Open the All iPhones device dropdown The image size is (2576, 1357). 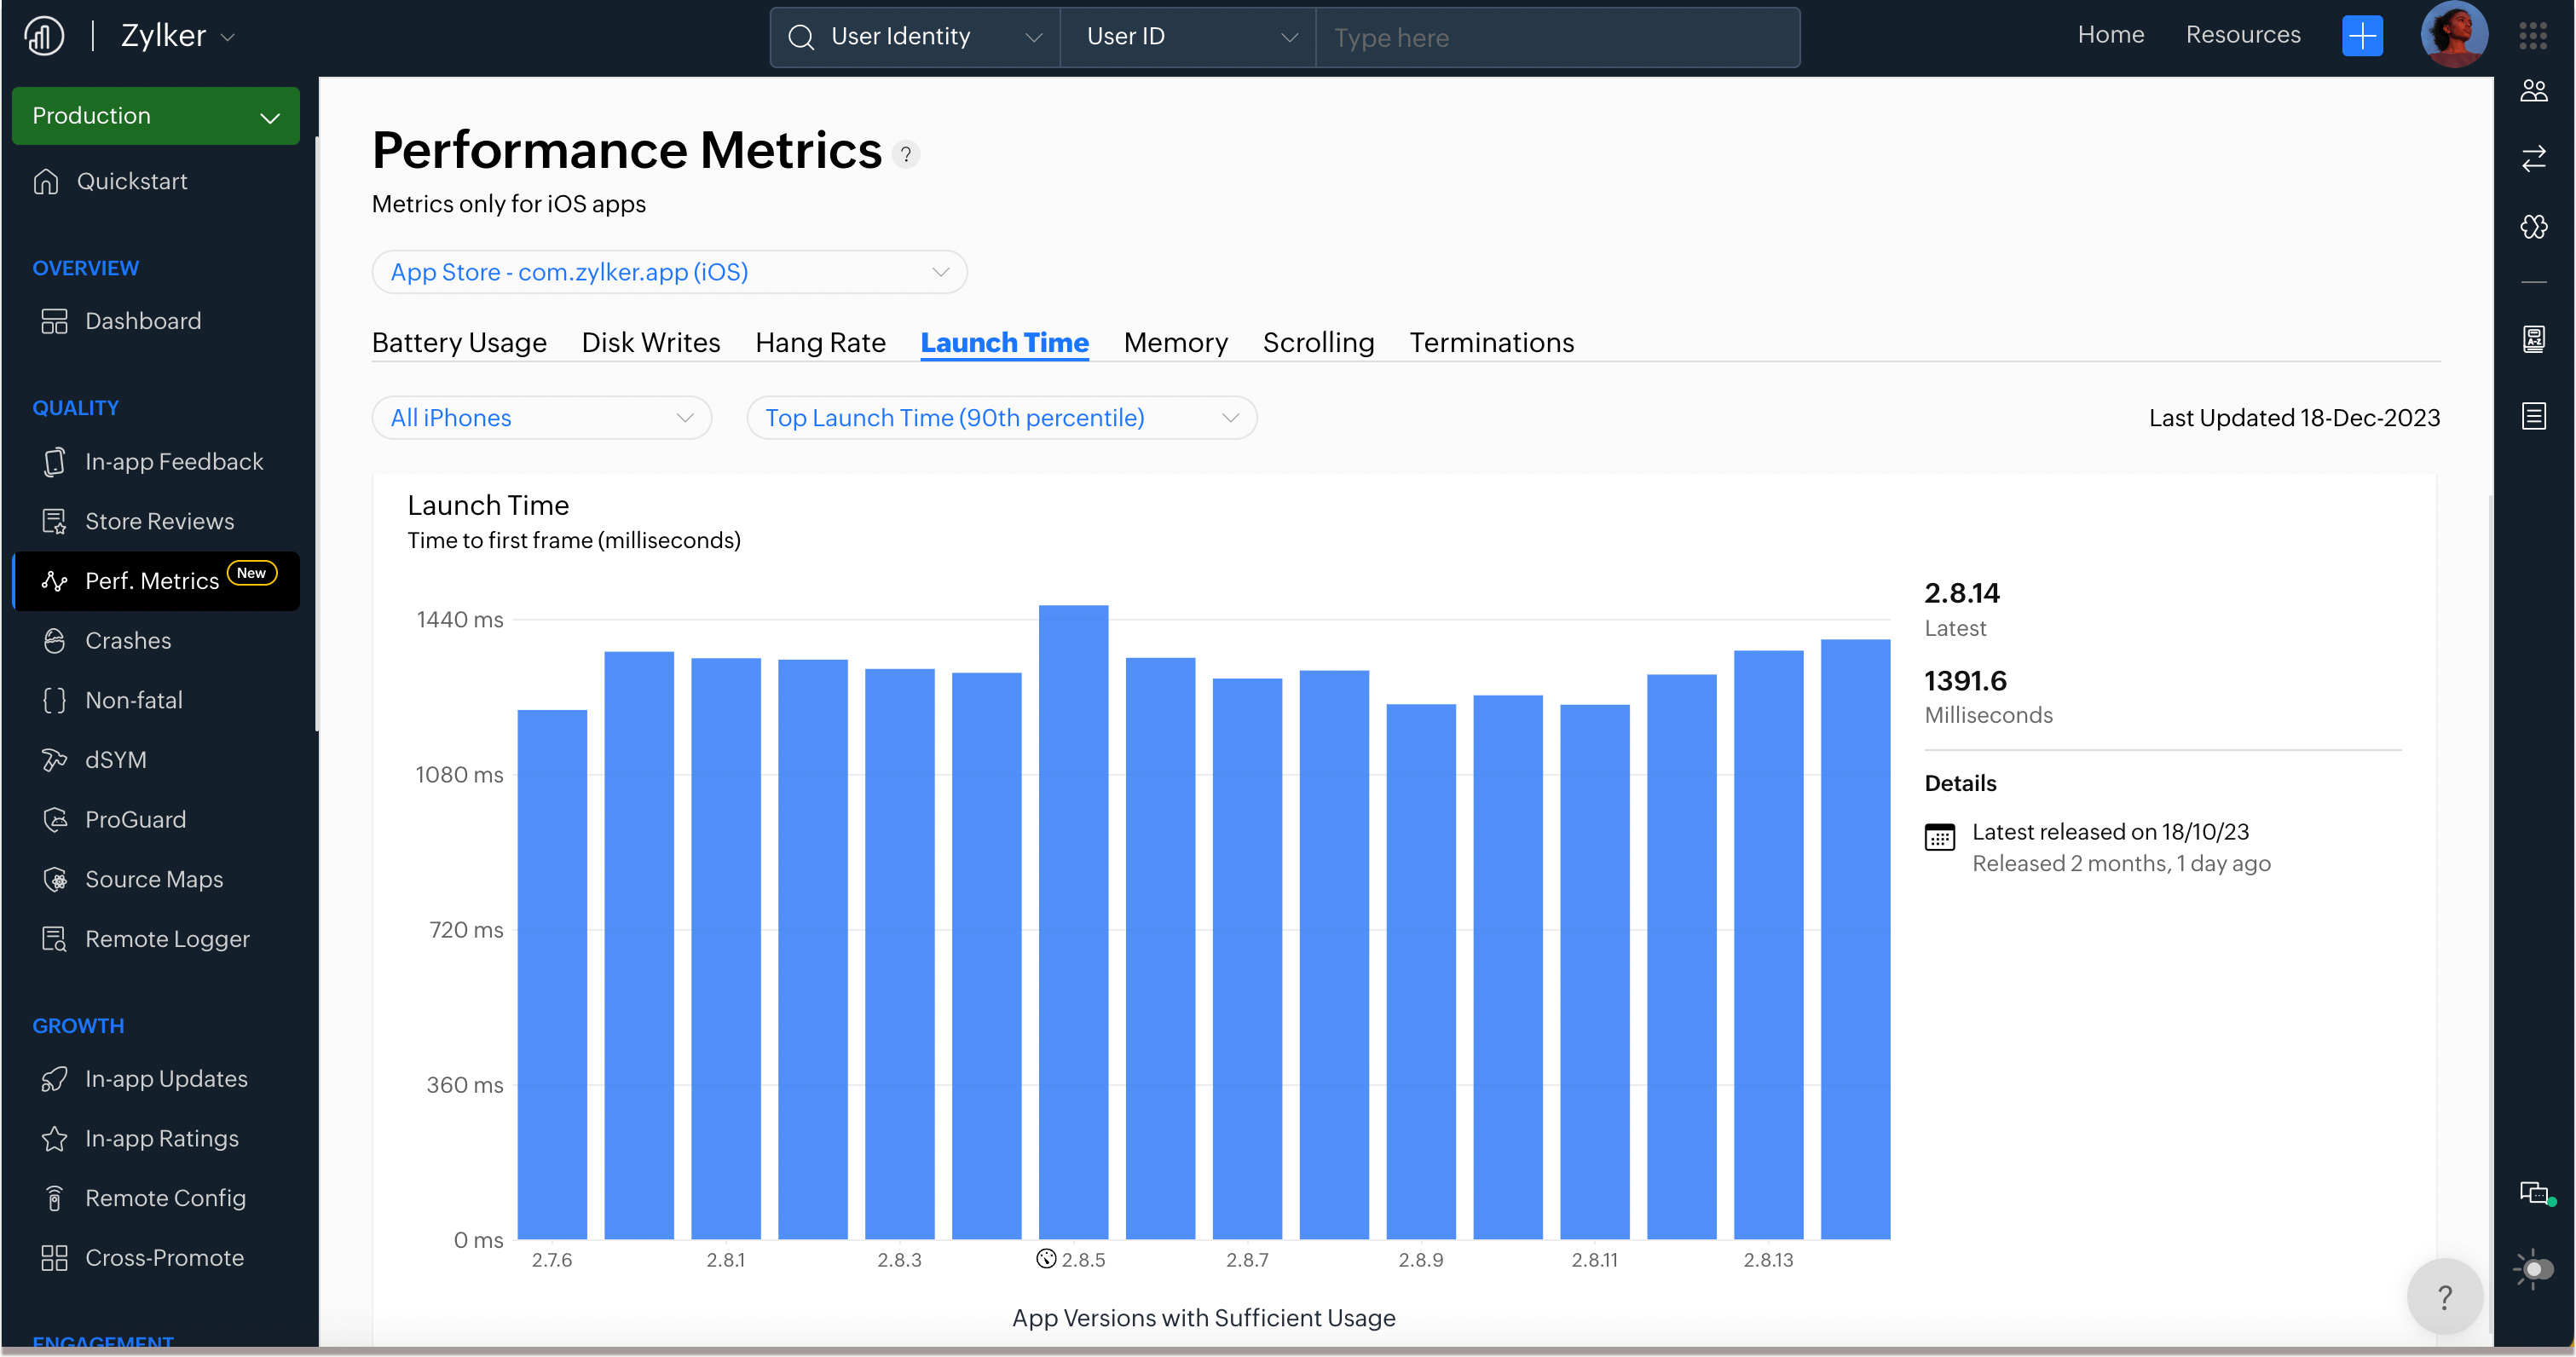[541, 418]
